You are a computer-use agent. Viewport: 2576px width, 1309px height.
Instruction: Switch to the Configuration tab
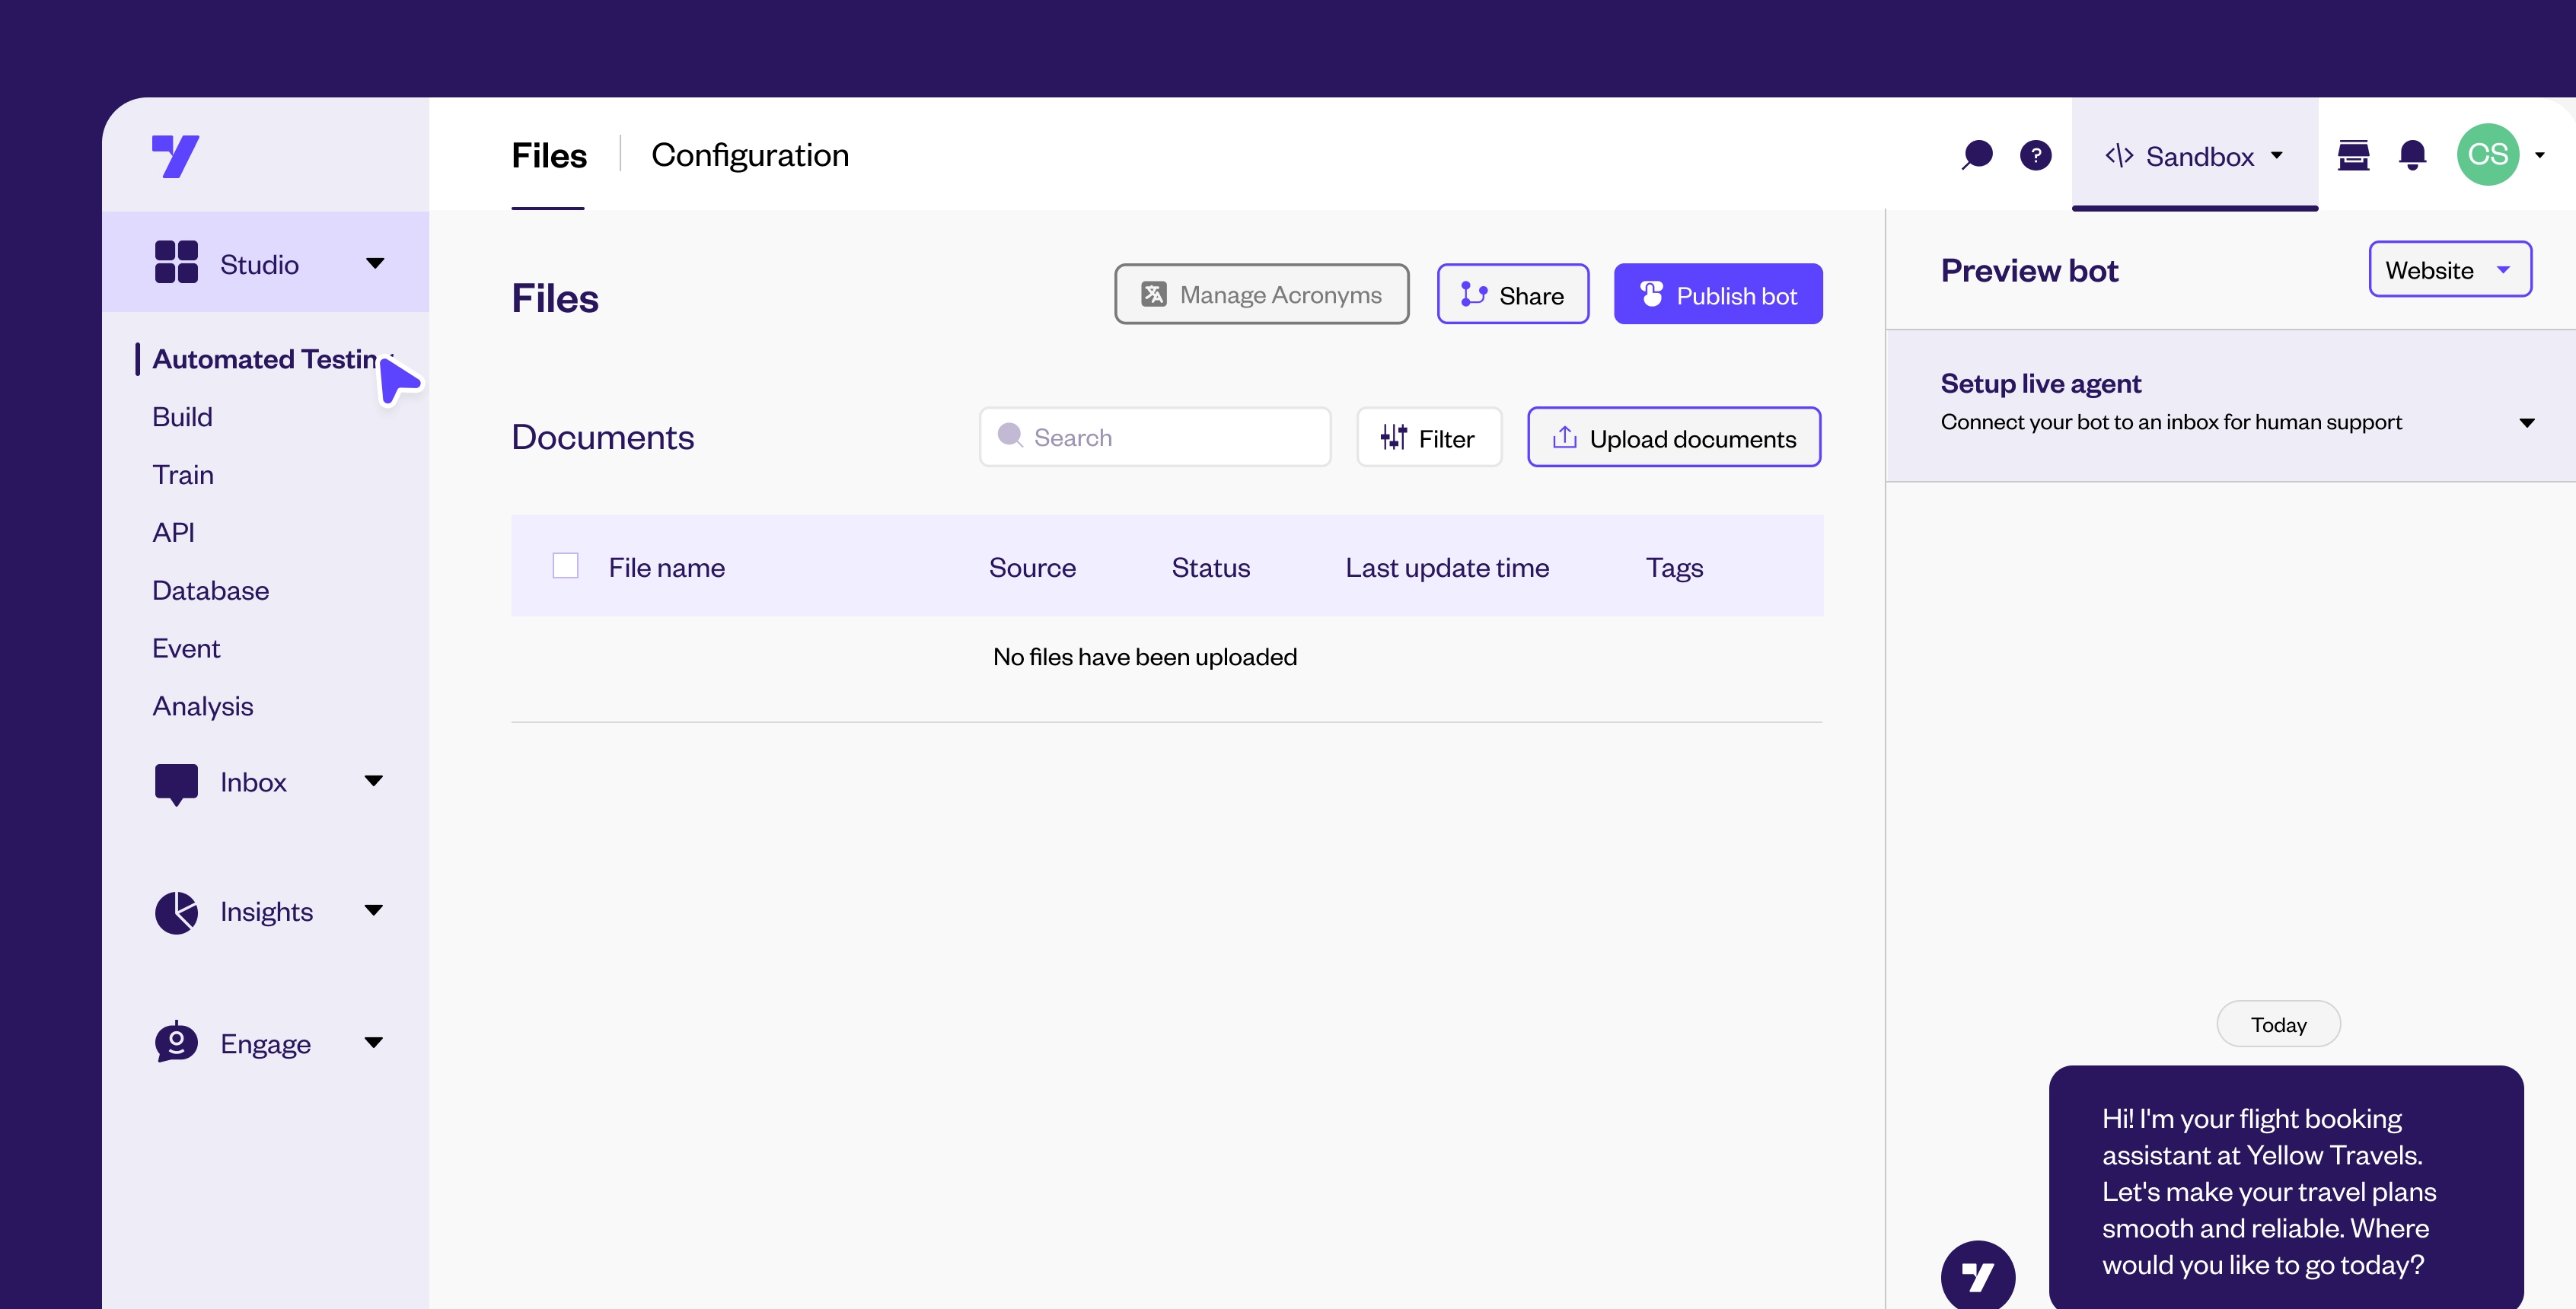tap(750, 155)
